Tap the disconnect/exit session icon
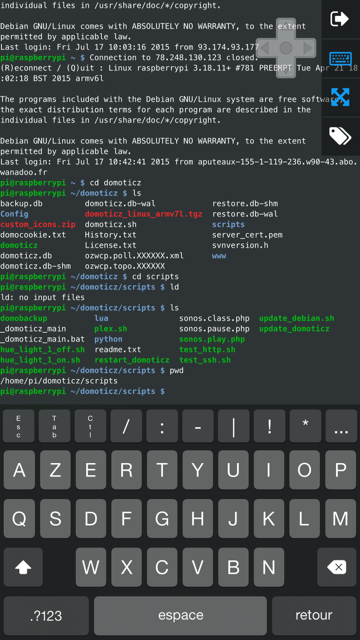 click(x=340, y=19)
